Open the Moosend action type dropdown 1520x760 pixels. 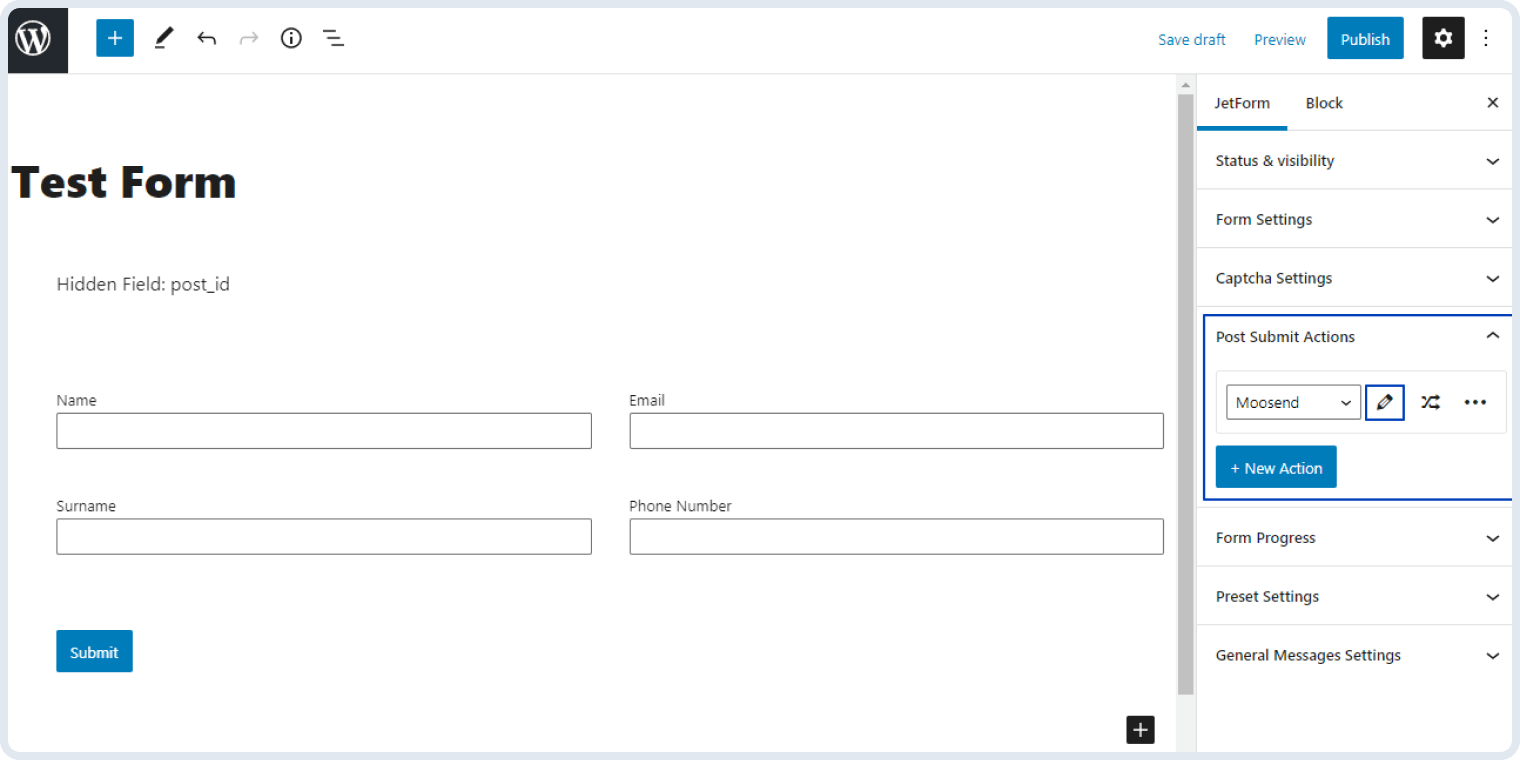[x=1293, y=402]
